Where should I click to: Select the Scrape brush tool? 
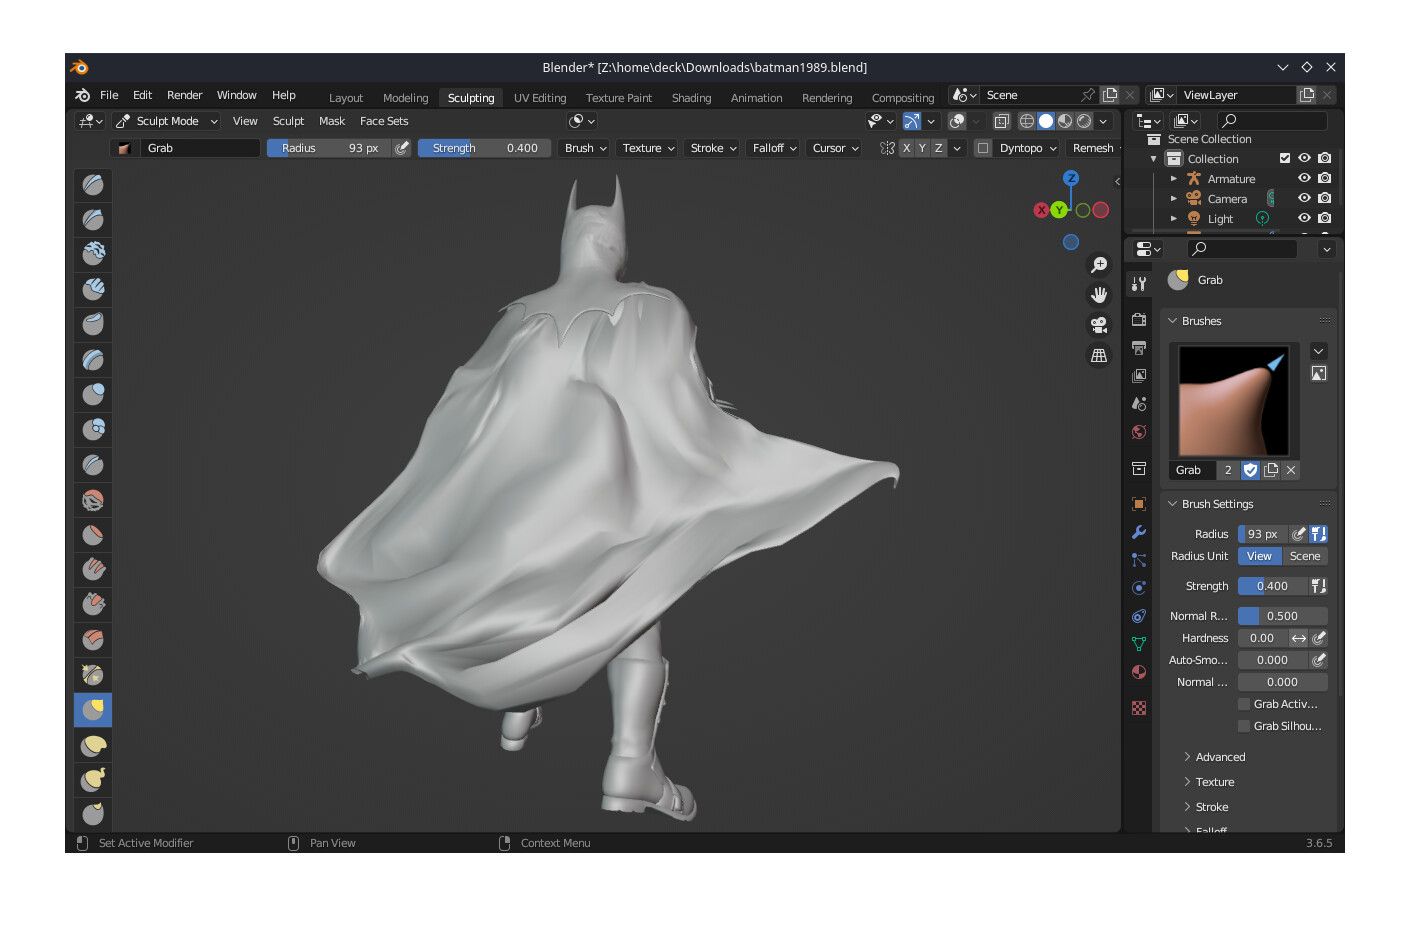click(93, 605)
